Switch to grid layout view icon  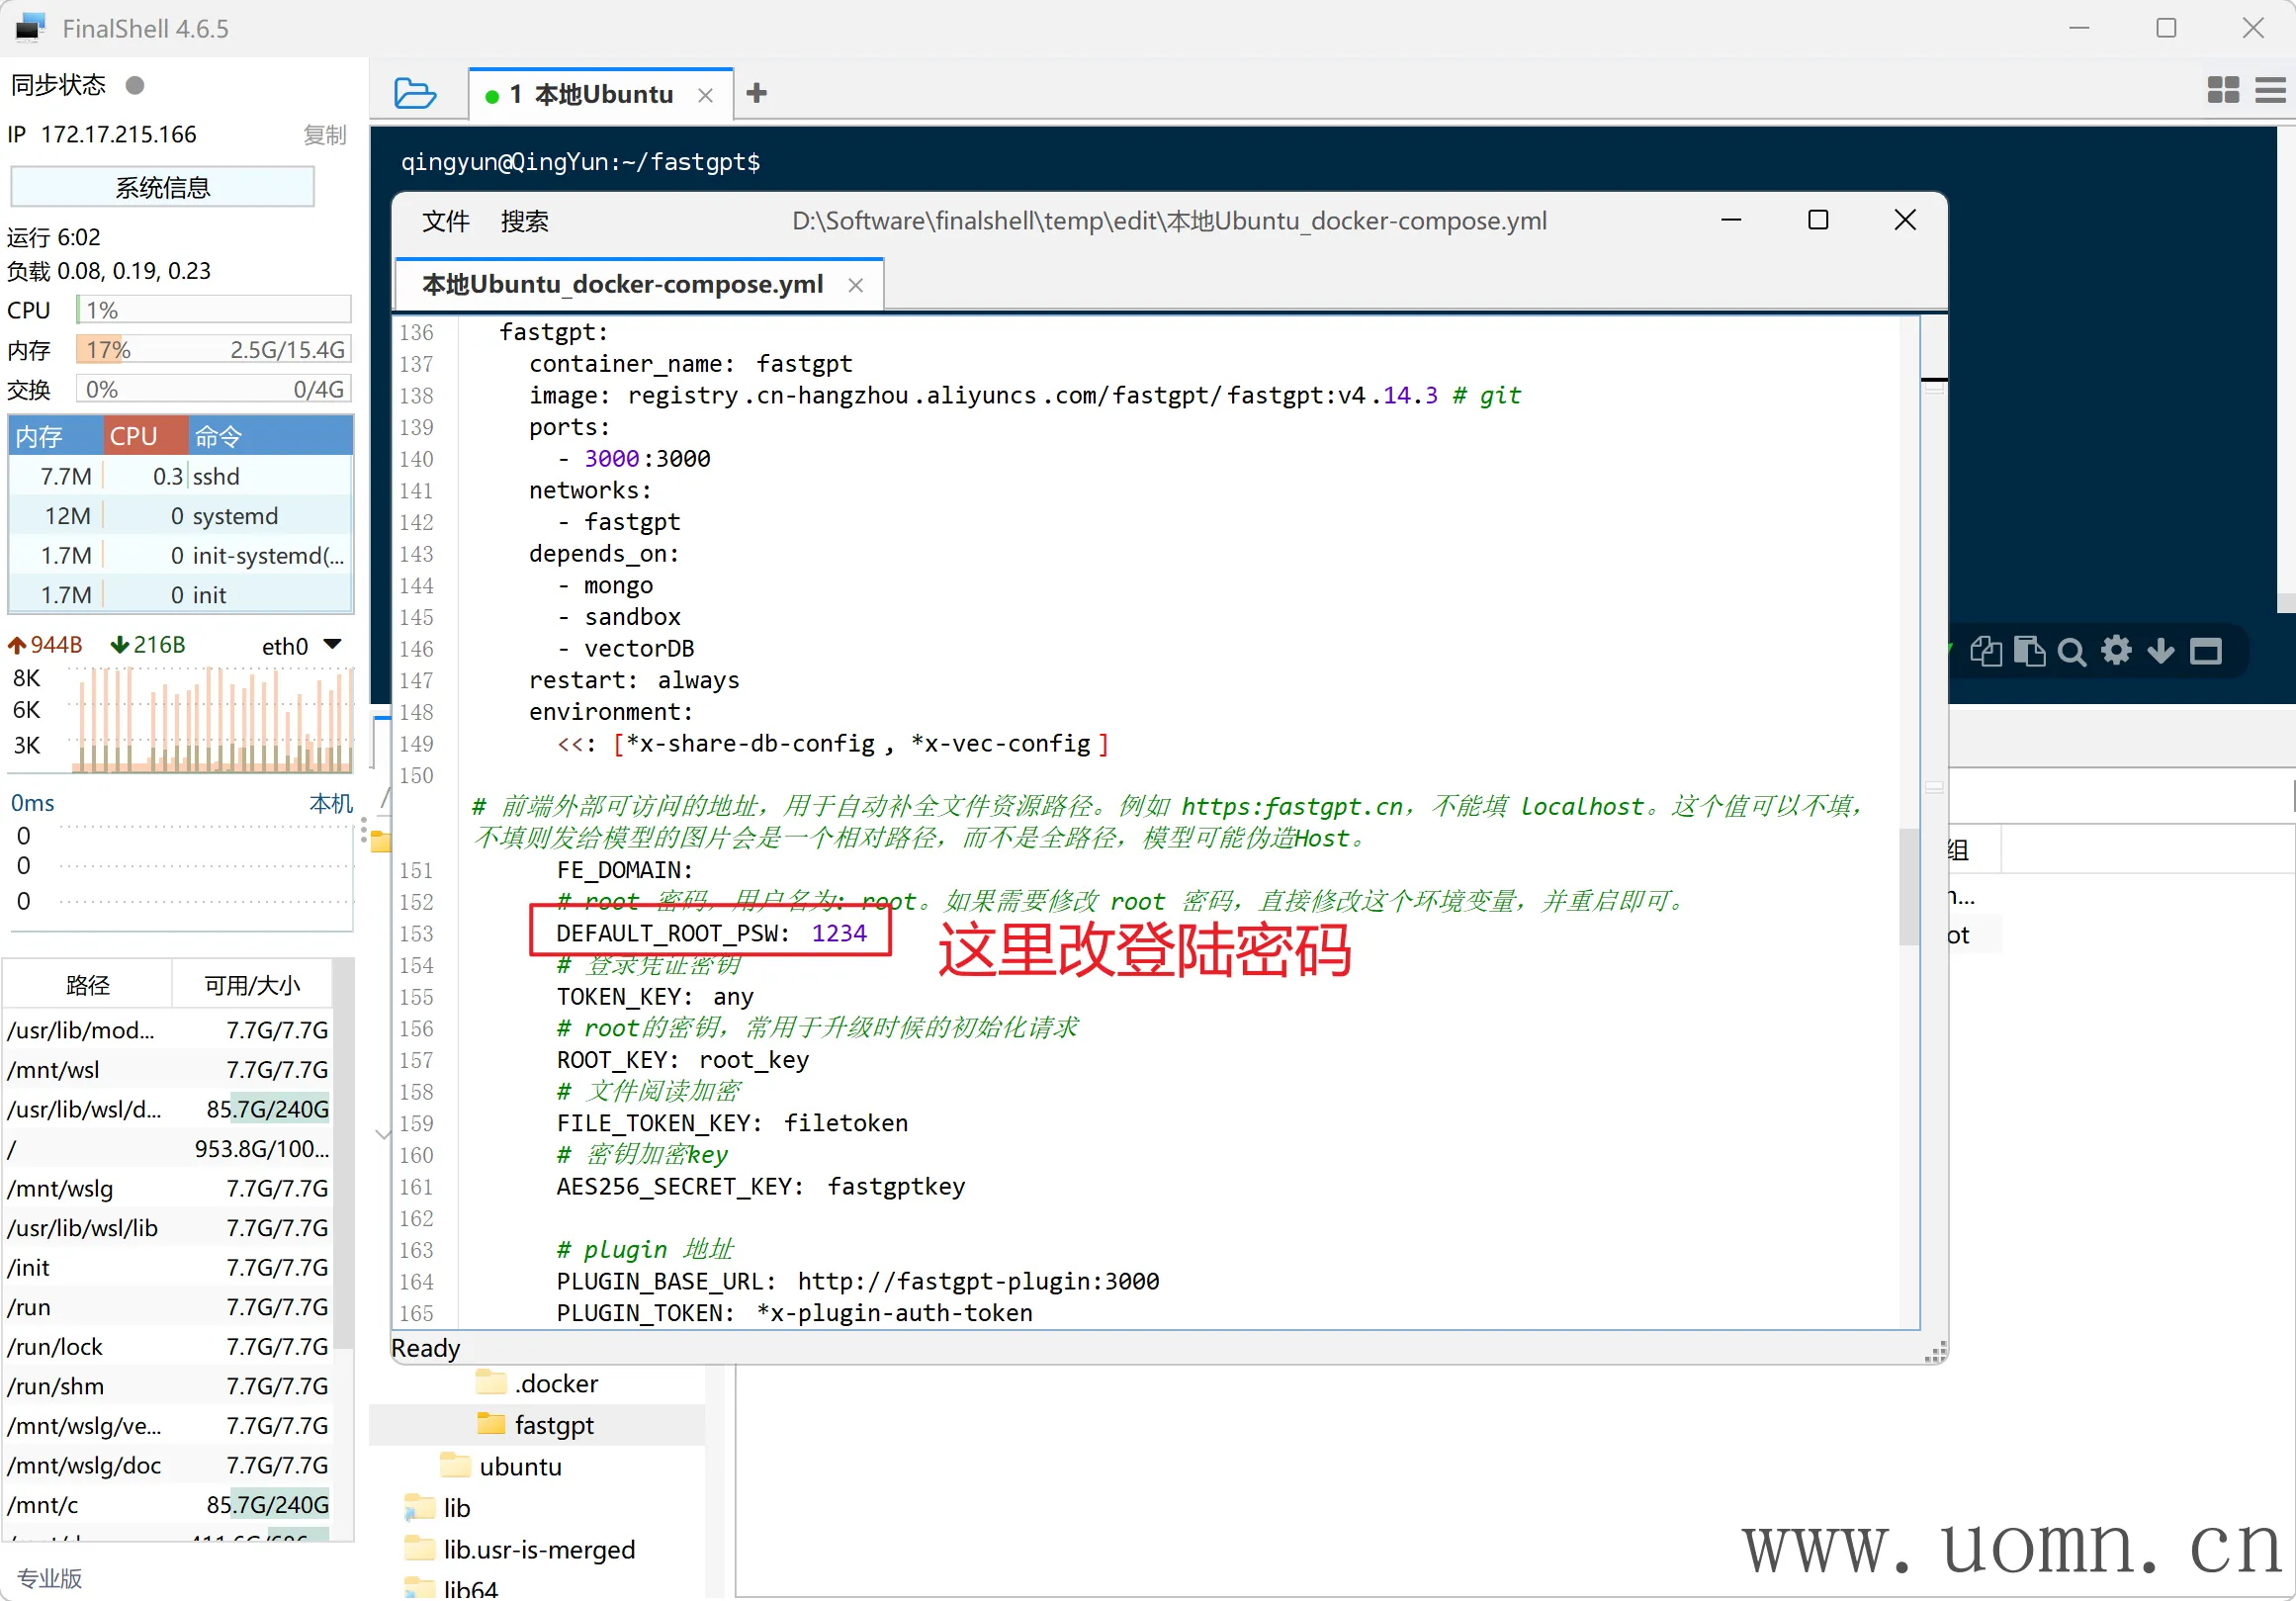coord(2222,90)
